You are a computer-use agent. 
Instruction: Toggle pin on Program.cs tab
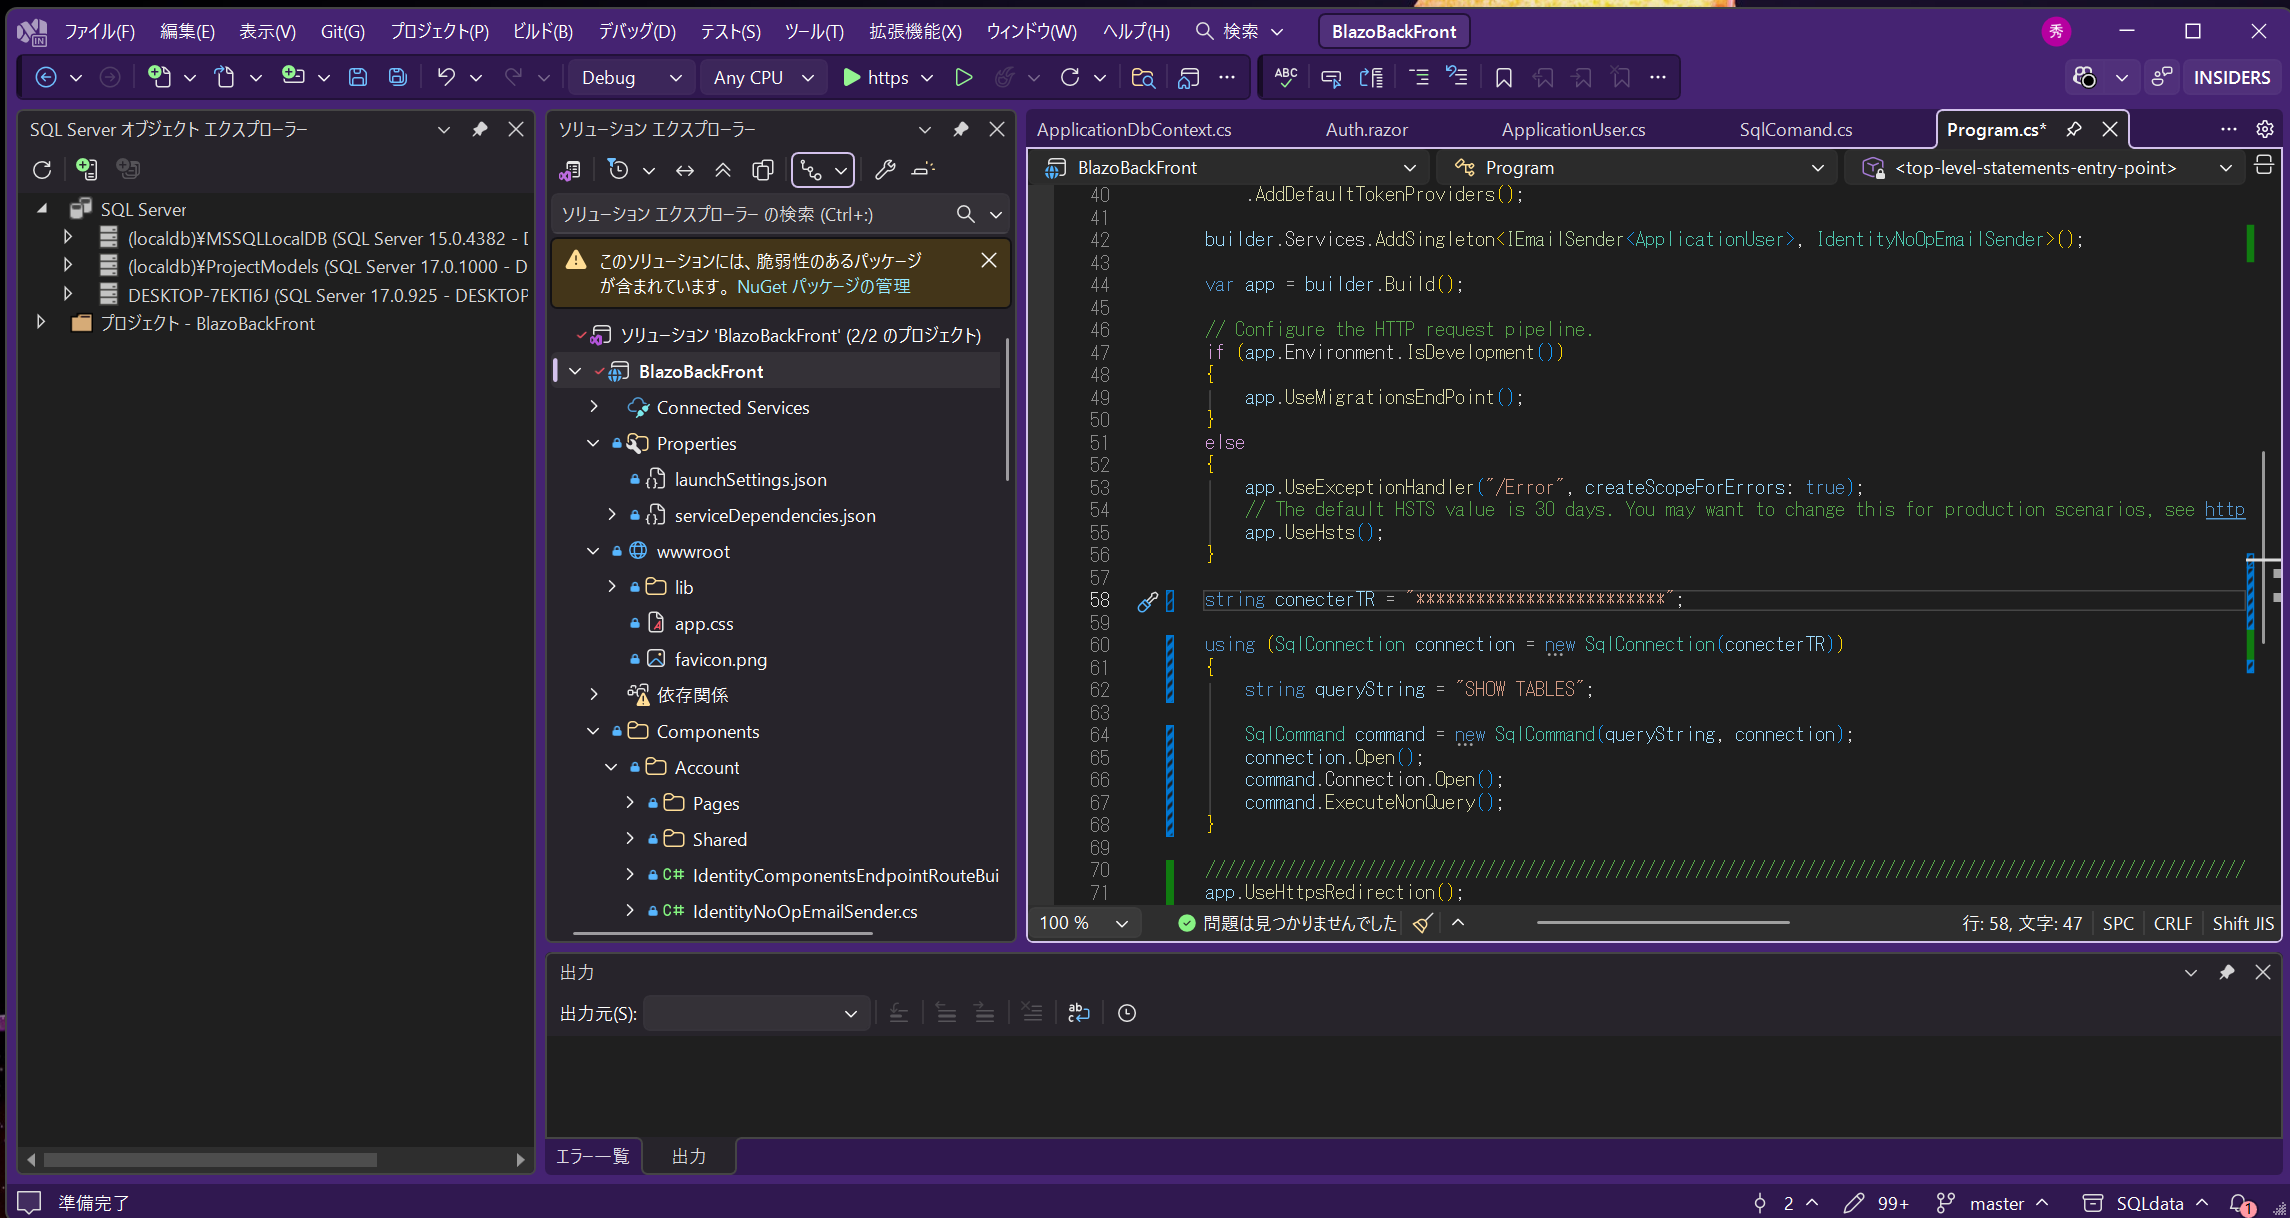click(x=2074, y=129)
